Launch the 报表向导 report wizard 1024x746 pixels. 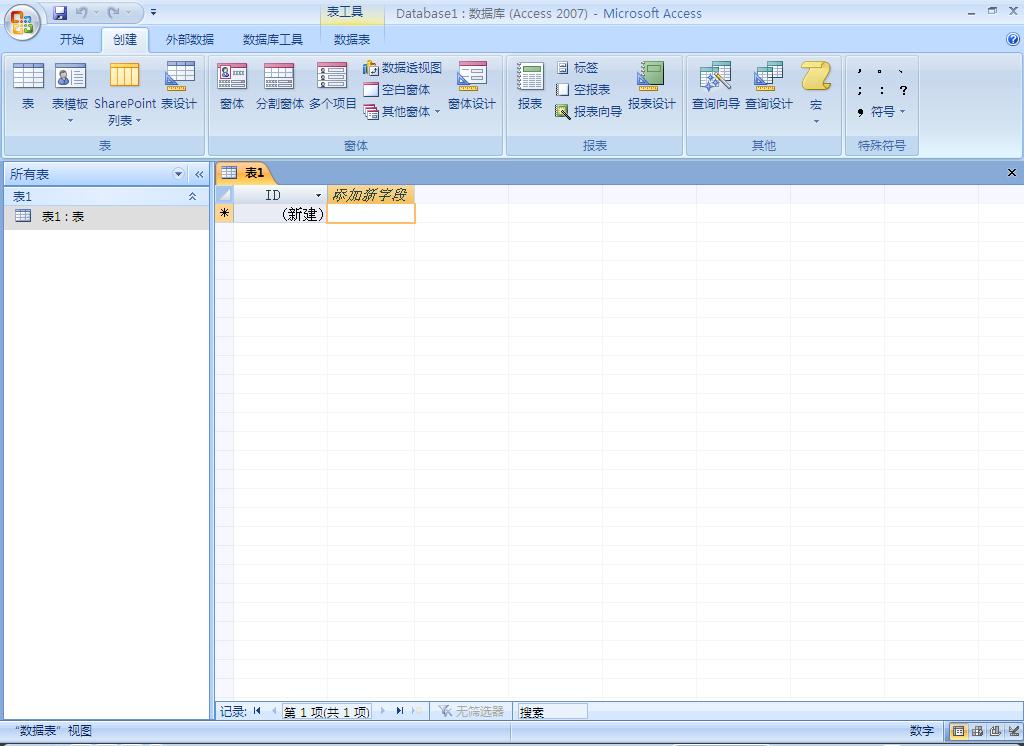588,112
